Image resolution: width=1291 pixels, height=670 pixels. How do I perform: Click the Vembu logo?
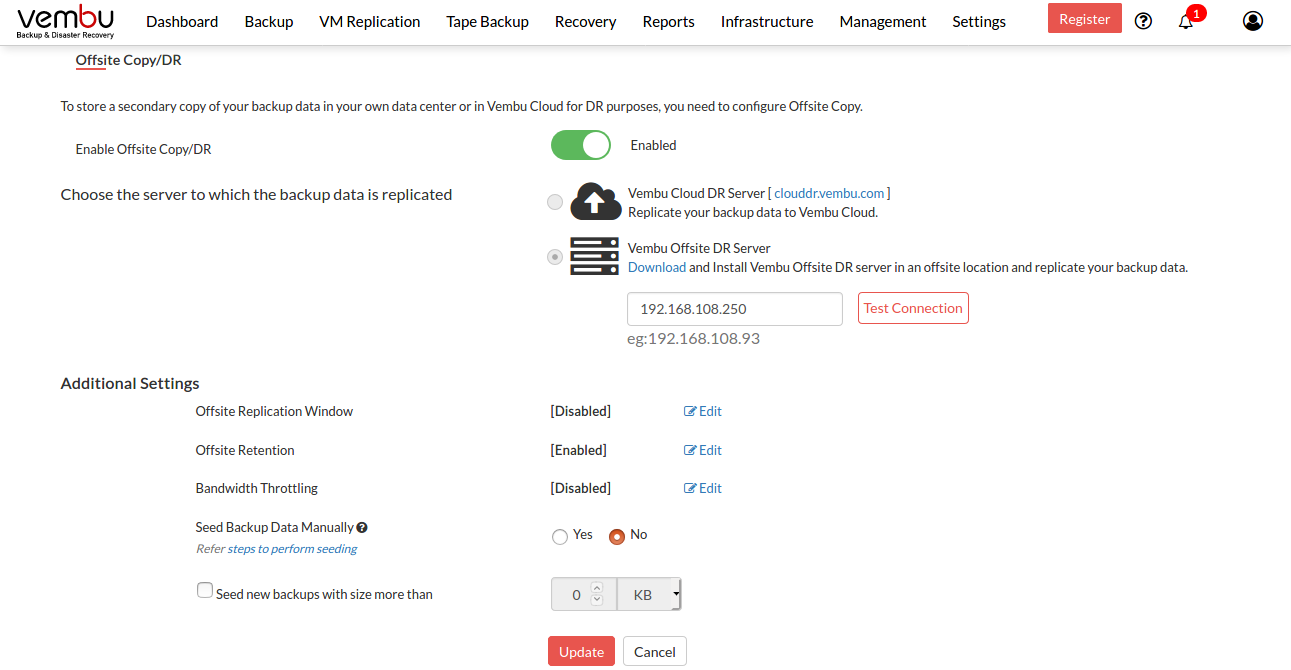[x=66, y=21]
